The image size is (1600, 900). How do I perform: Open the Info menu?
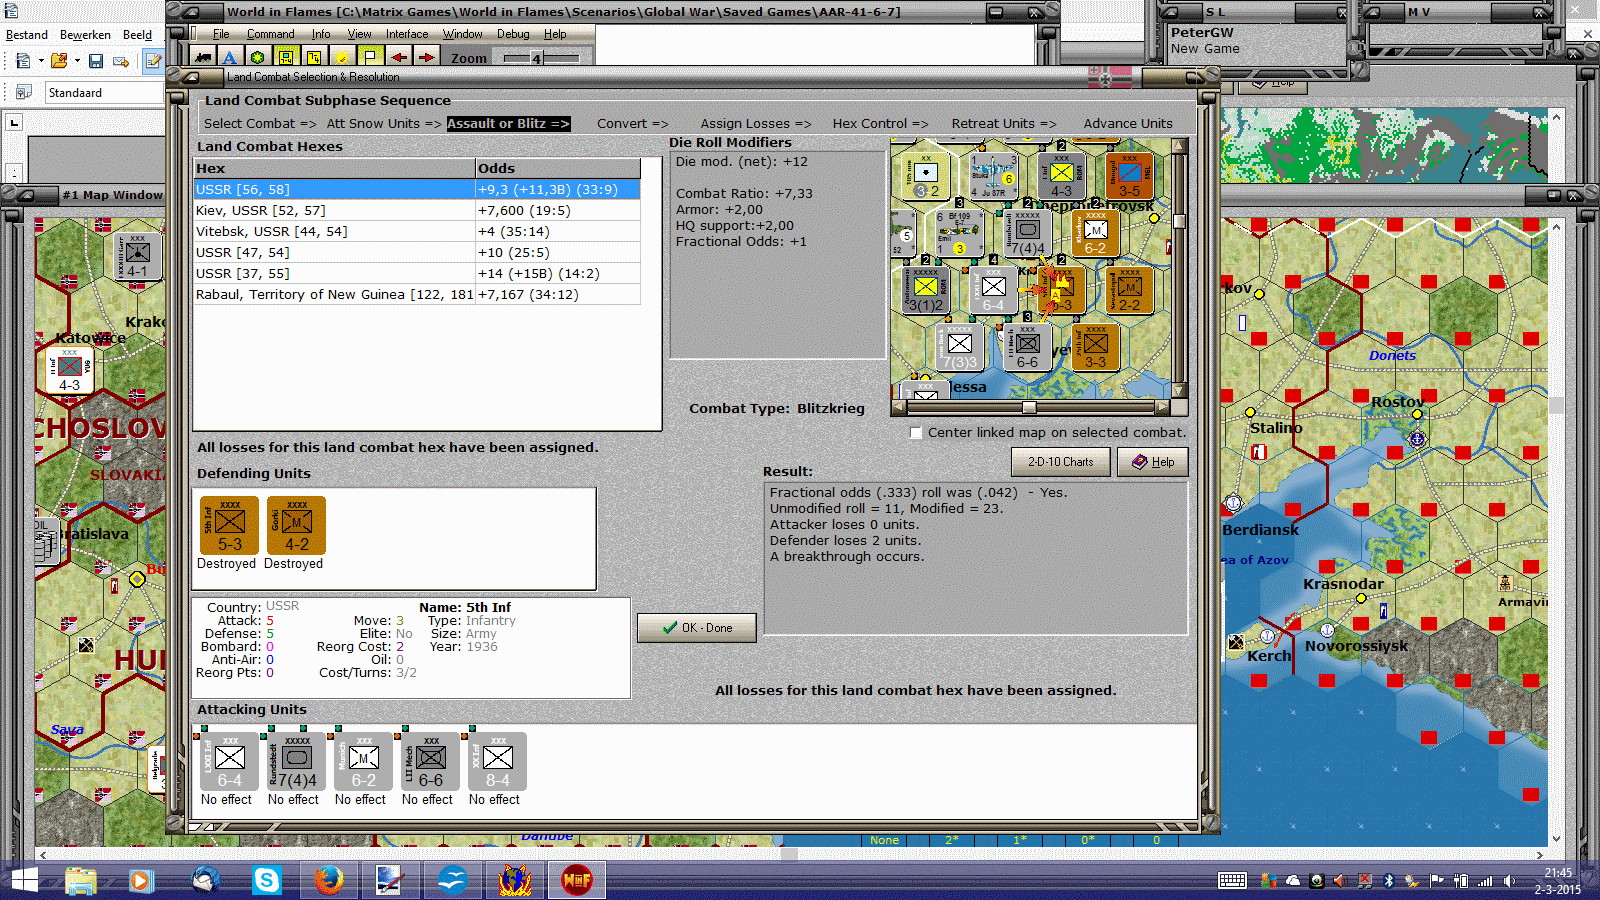point(320,34)
